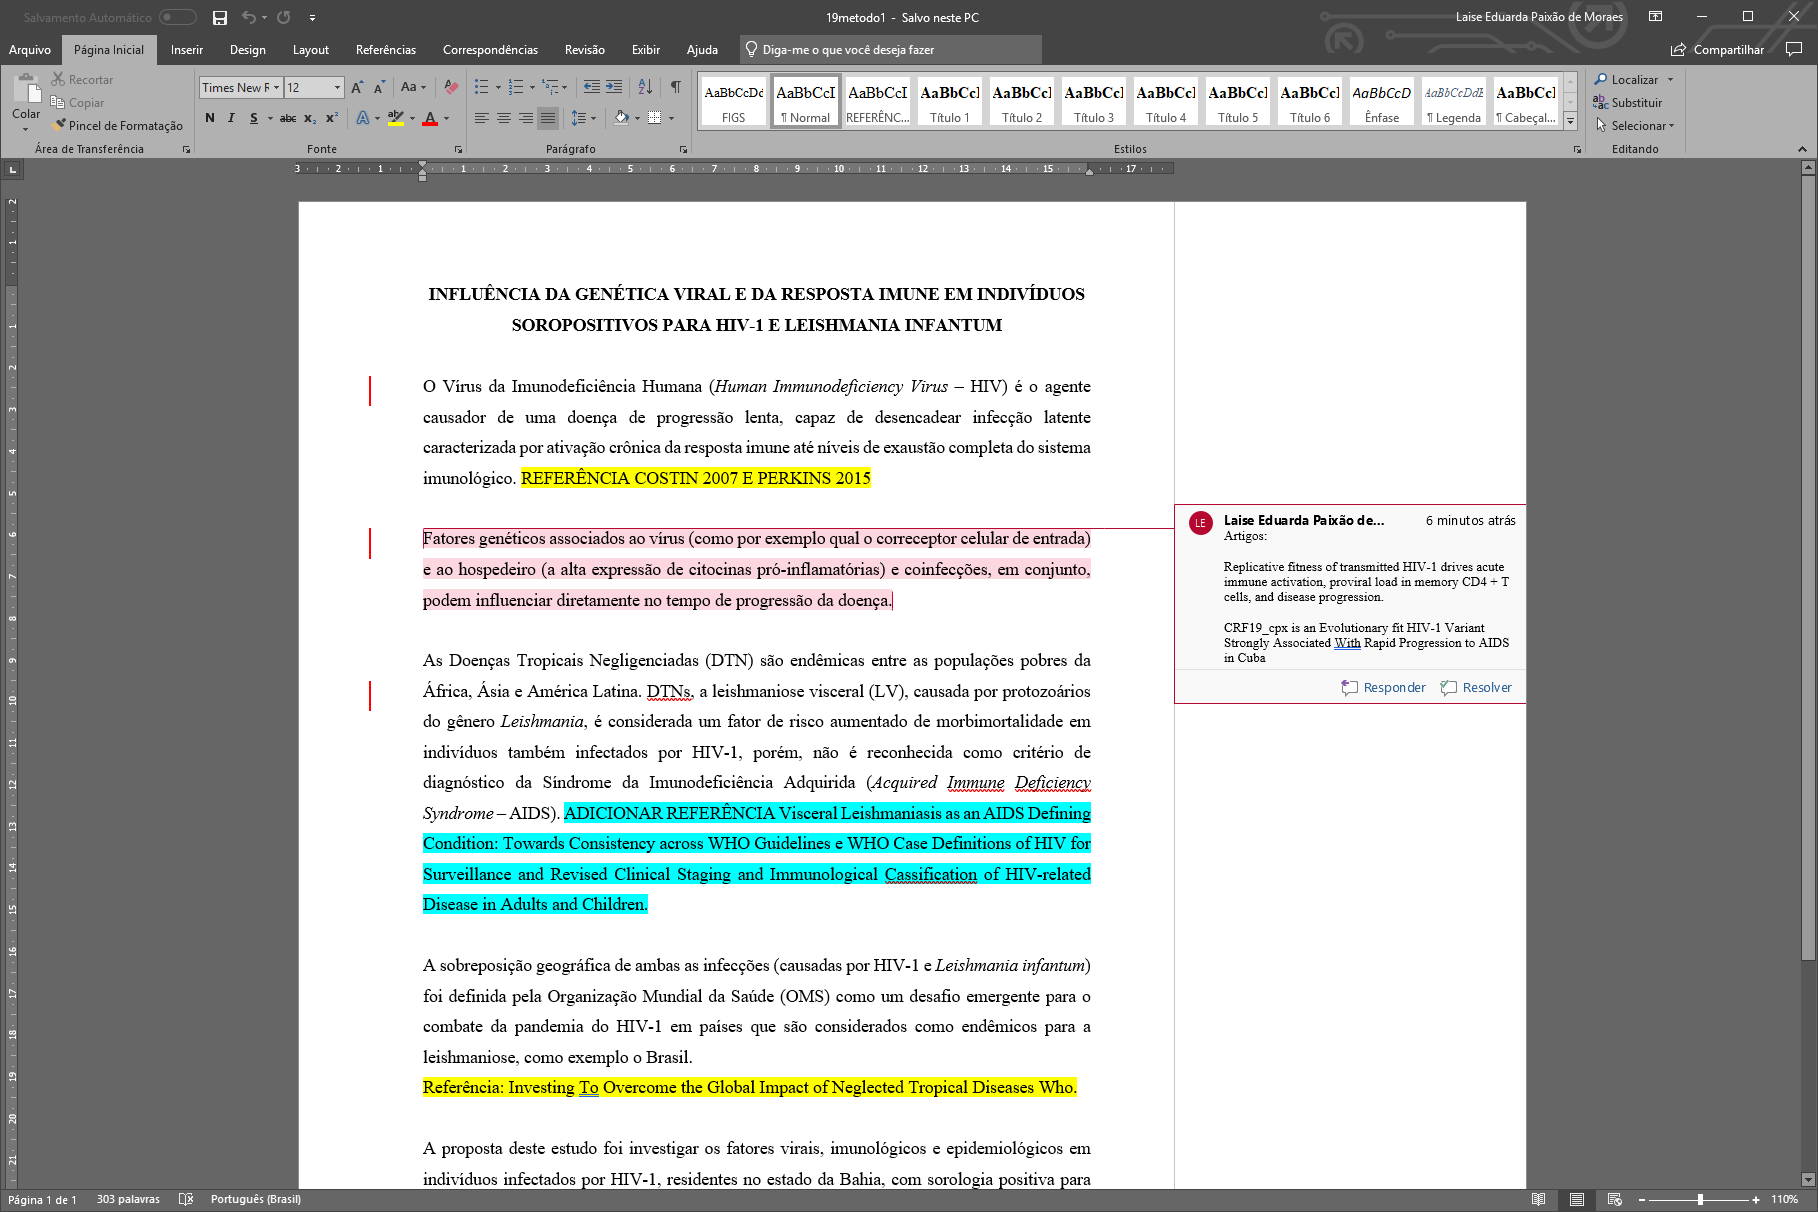Click the spelling check icon in the status bar
This screenshot has height=1212, width=1818.
click(185, 1199)
